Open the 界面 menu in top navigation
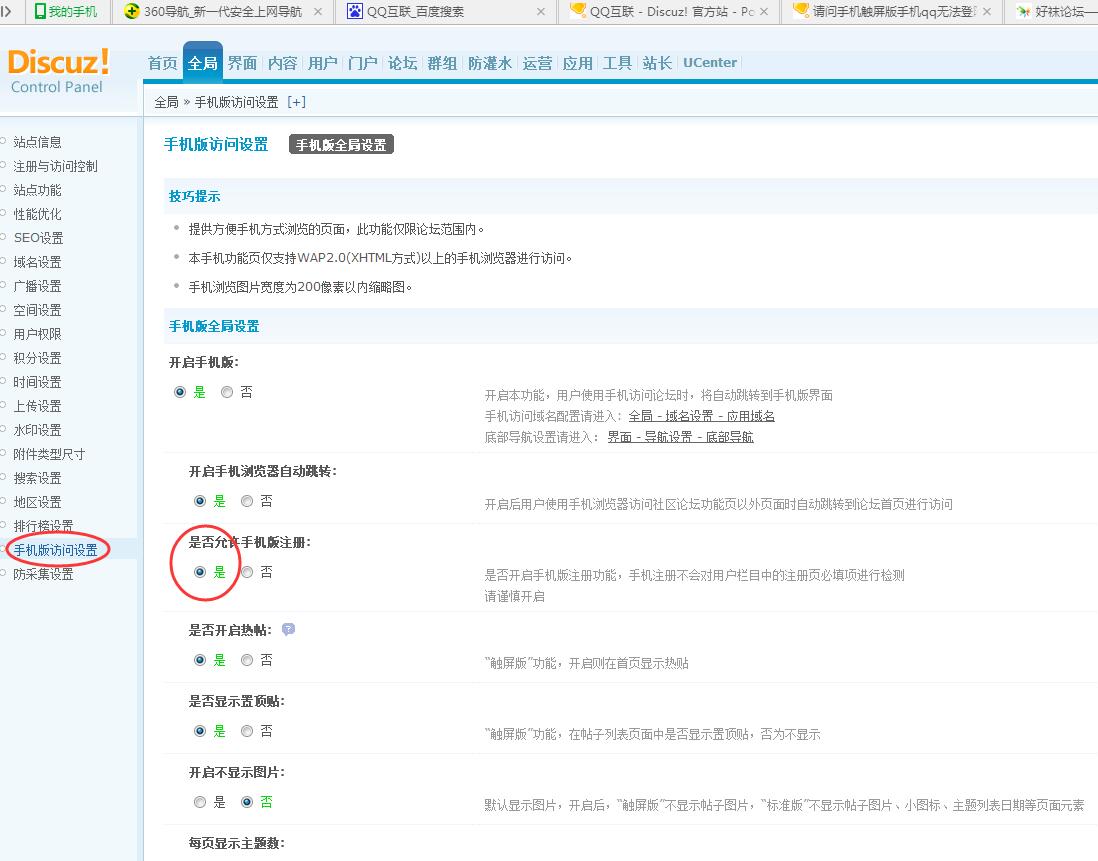 pyautogui.click(x=242, y=63)
